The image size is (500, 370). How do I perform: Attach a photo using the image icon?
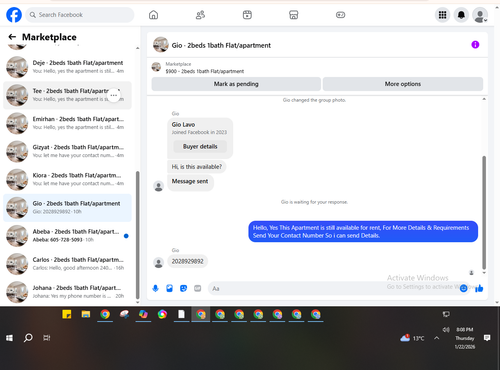pos(169,288)
